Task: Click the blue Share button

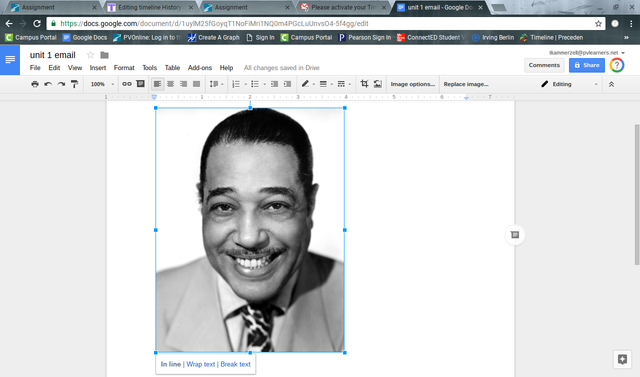Action: (587, 65)
